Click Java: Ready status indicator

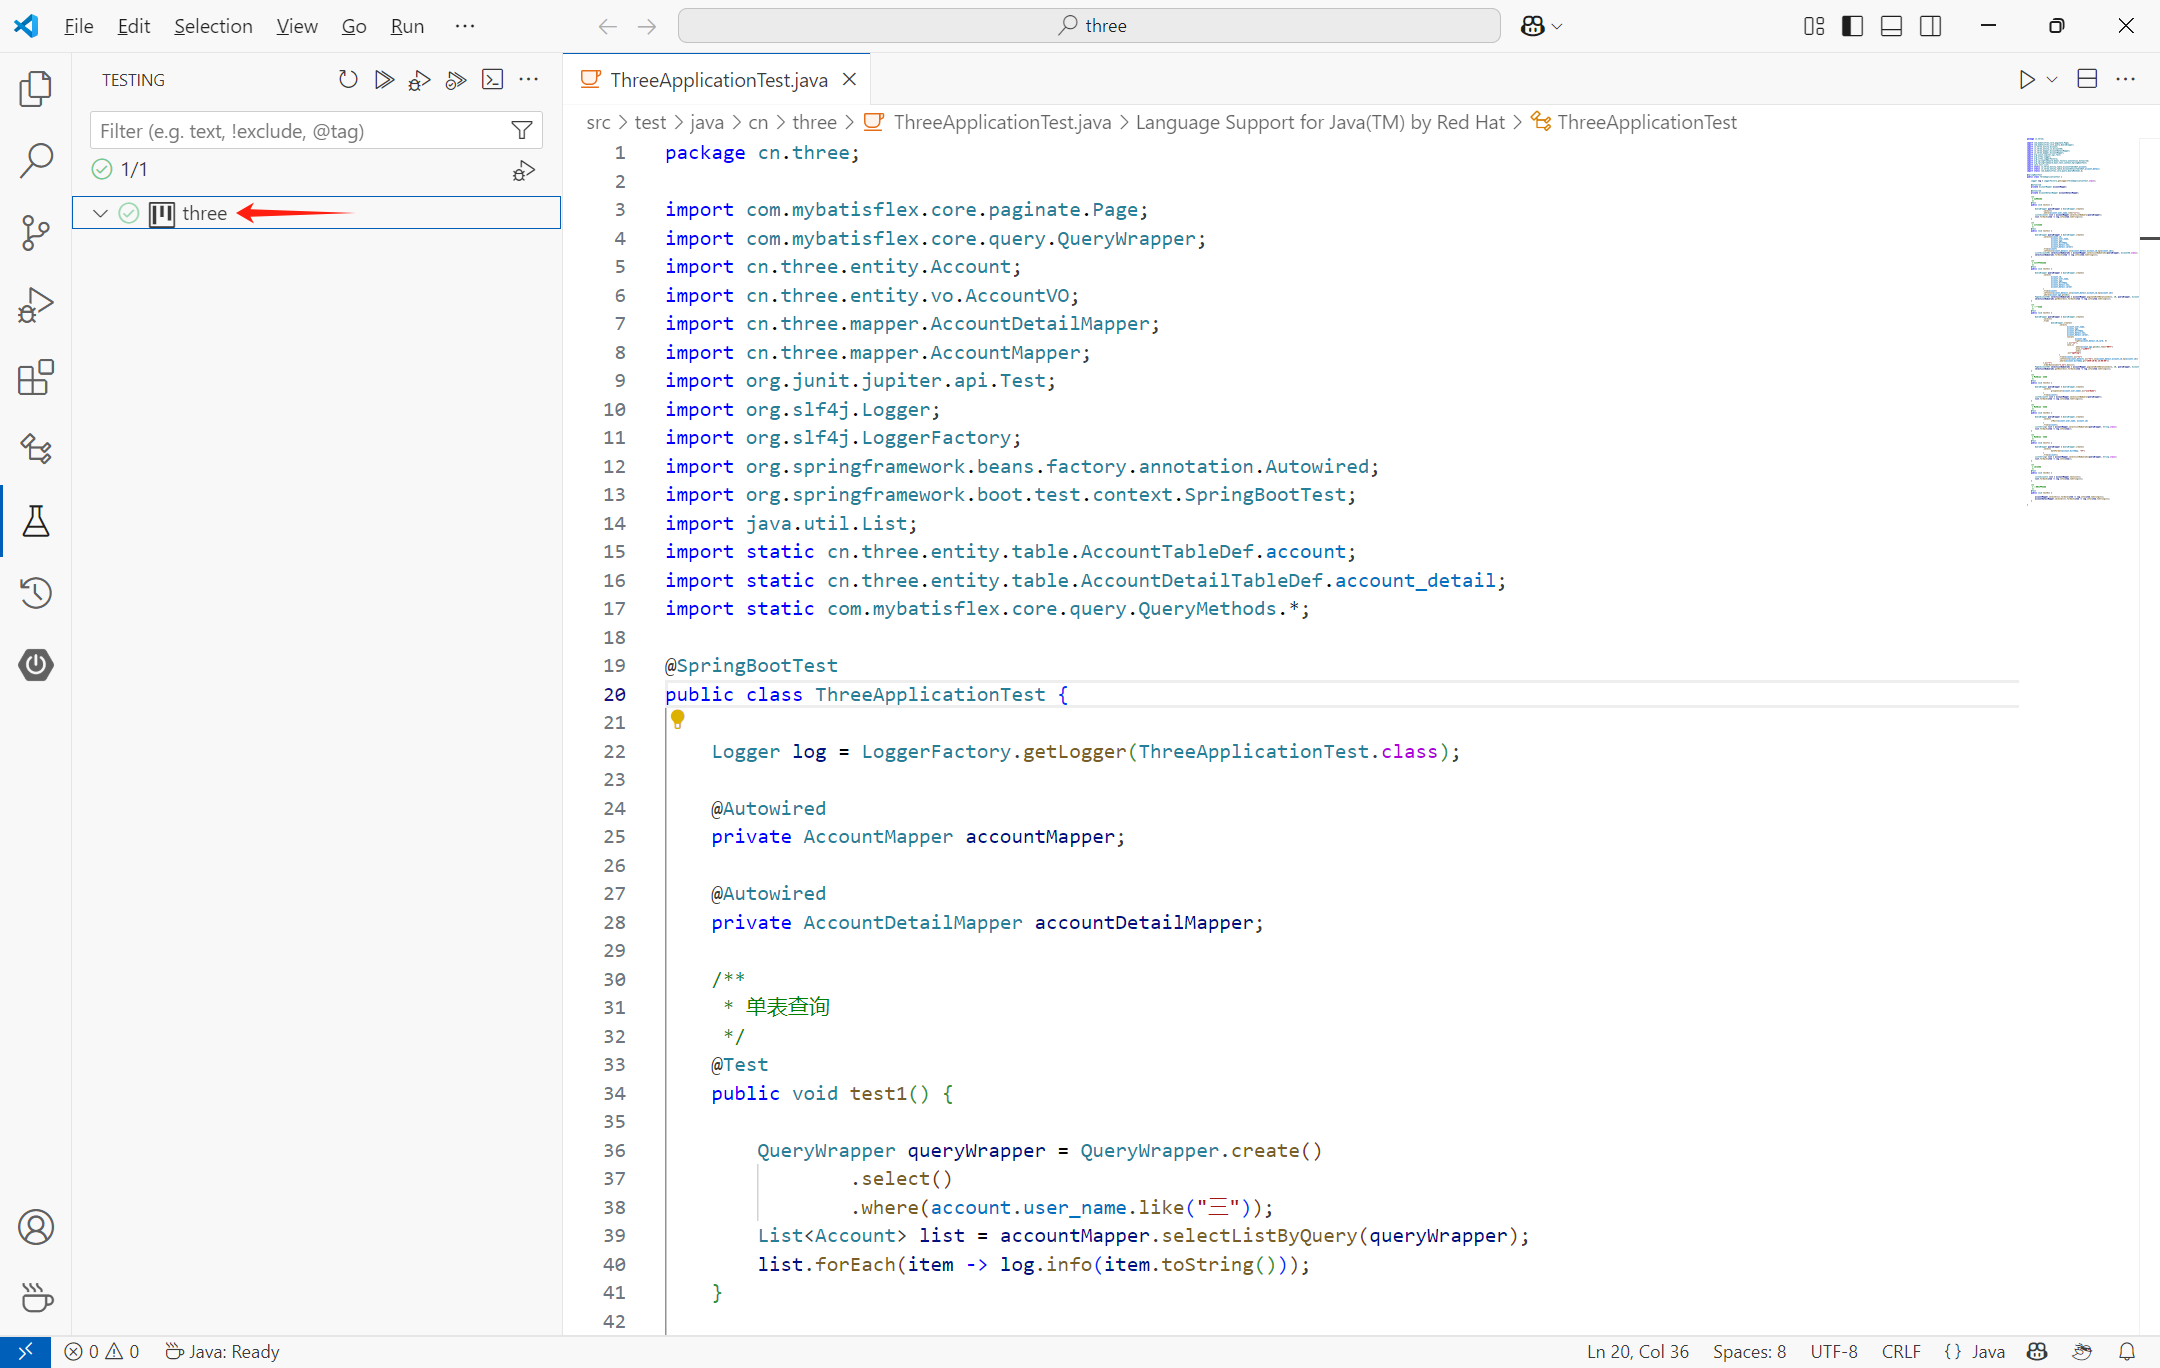coord(222,1351)
